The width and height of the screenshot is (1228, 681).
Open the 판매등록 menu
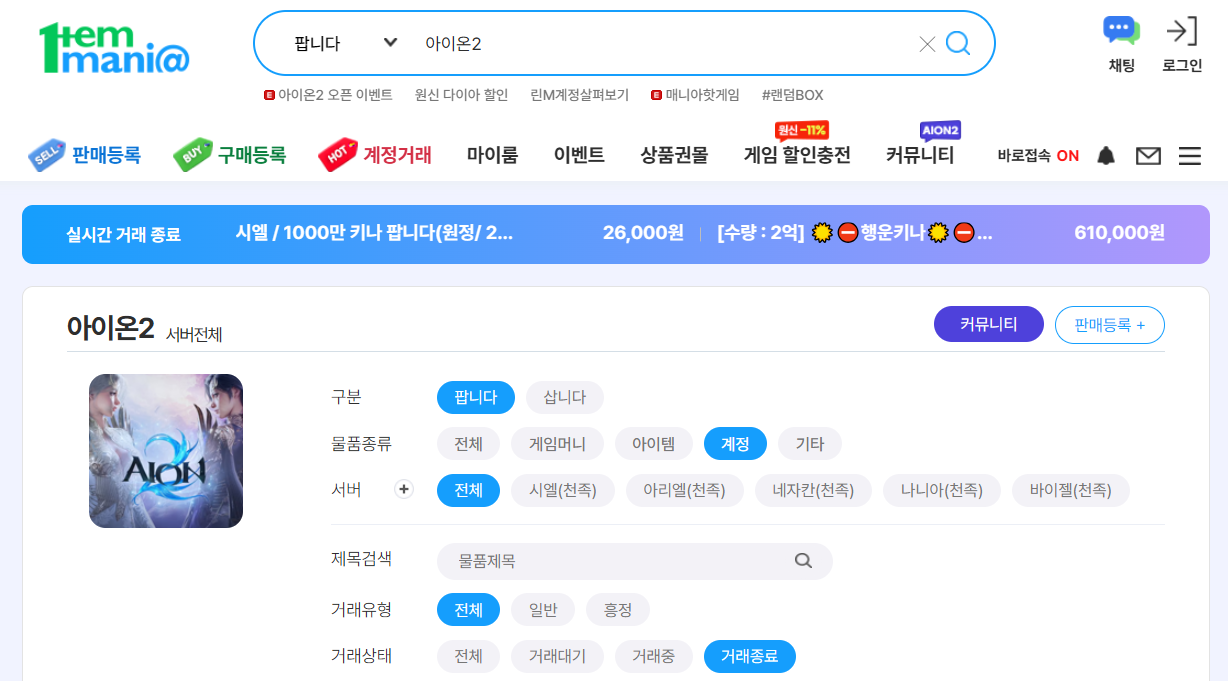pos(85,155)
